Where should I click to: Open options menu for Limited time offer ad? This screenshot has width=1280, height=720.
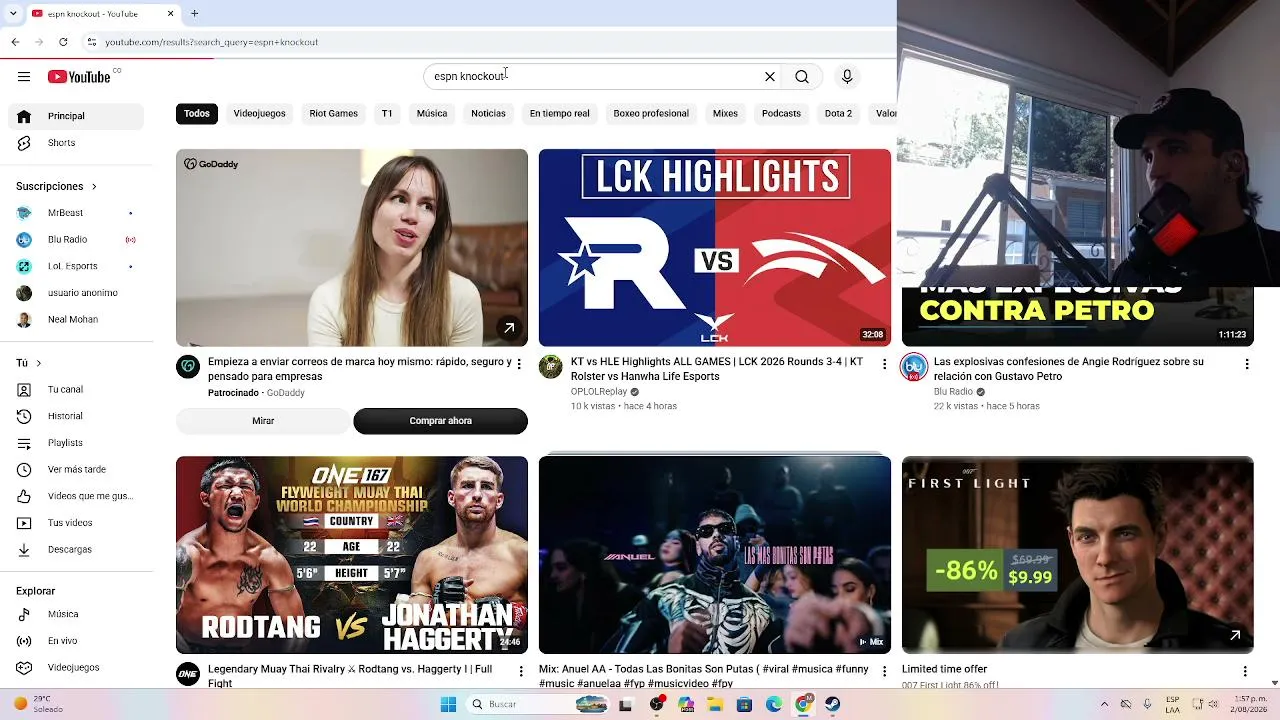coord(1246,671)
